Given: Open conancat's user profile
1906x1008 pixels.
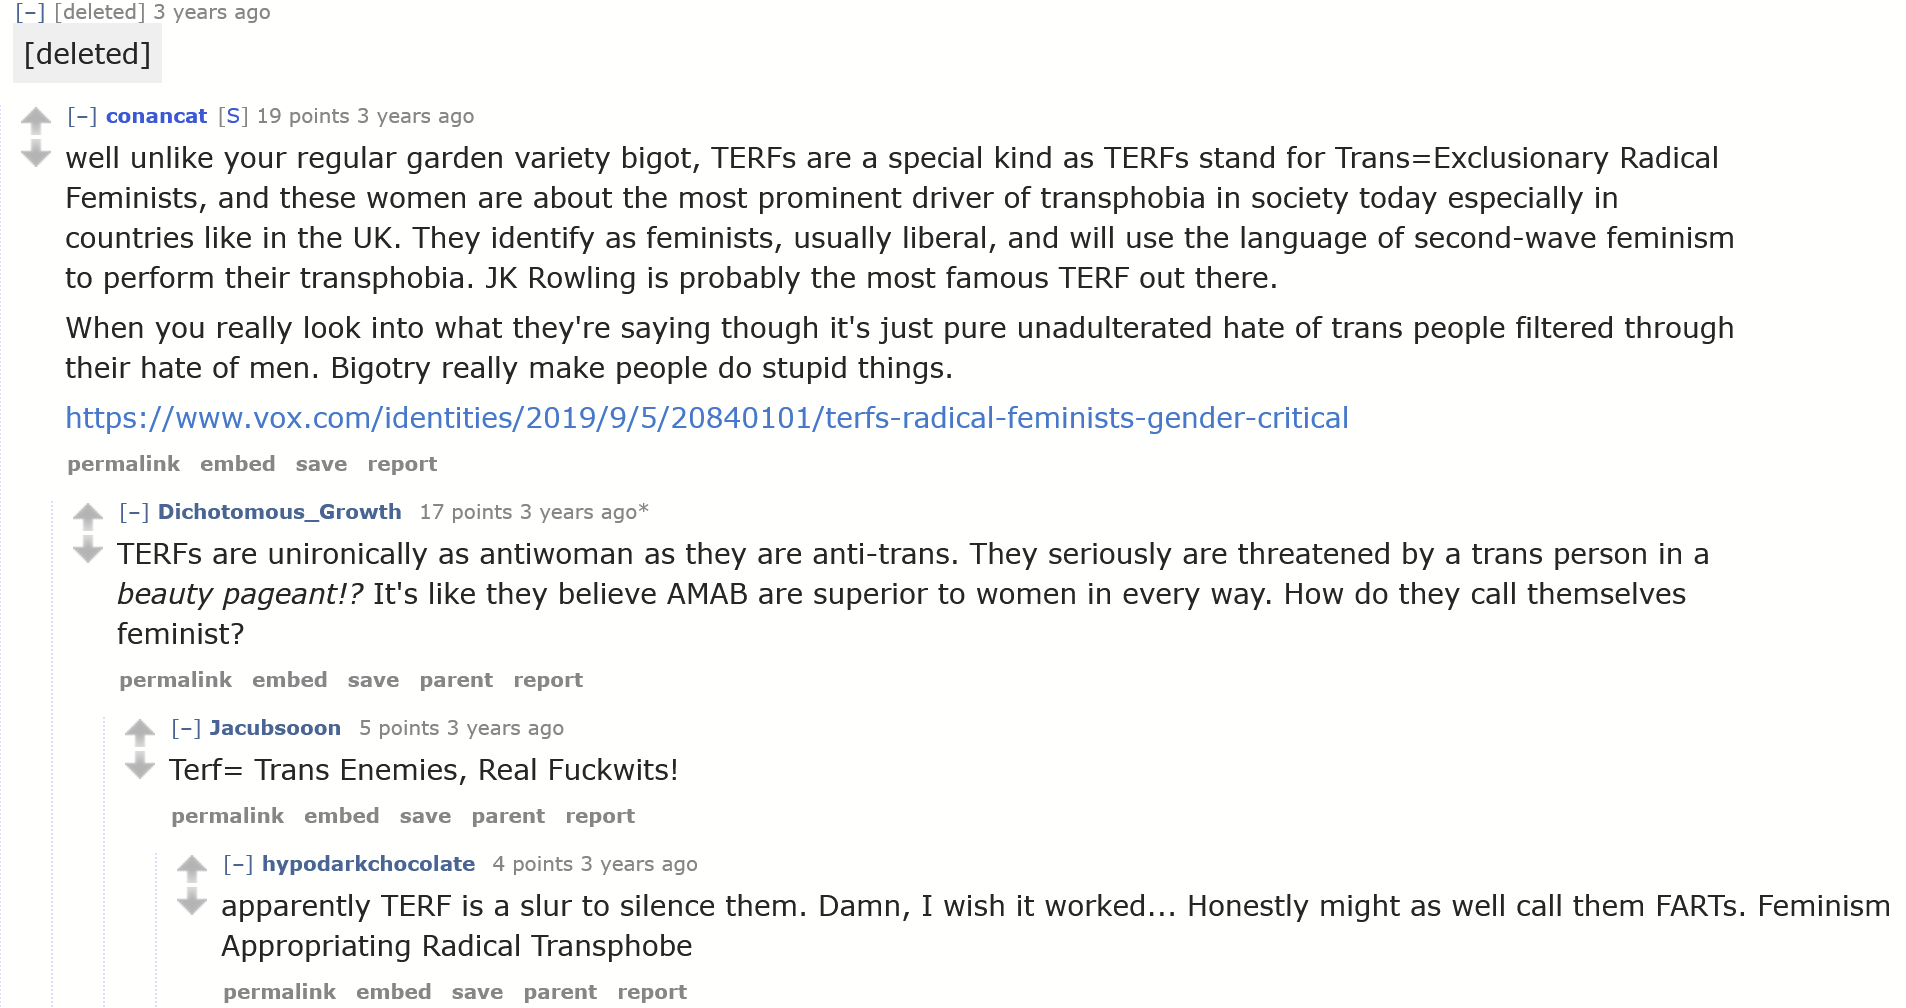Looking at the screenshot, I should (156, 116).
